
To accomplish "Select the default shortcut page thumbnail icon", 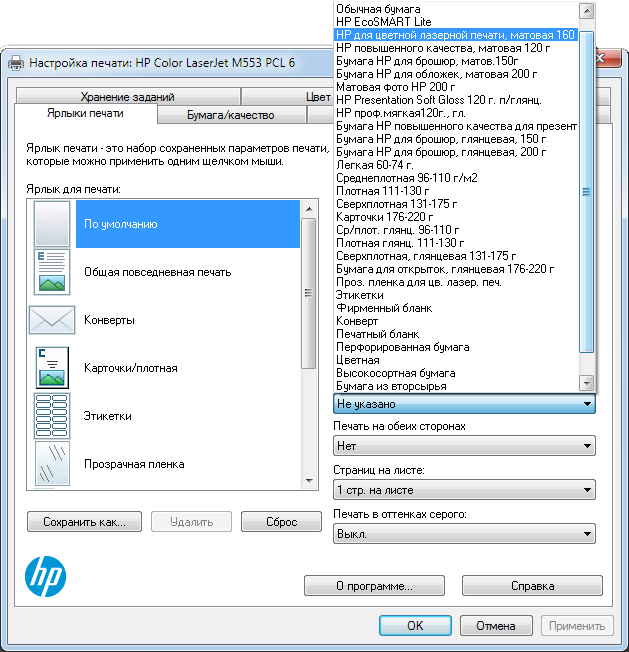I will click(52, 224).
